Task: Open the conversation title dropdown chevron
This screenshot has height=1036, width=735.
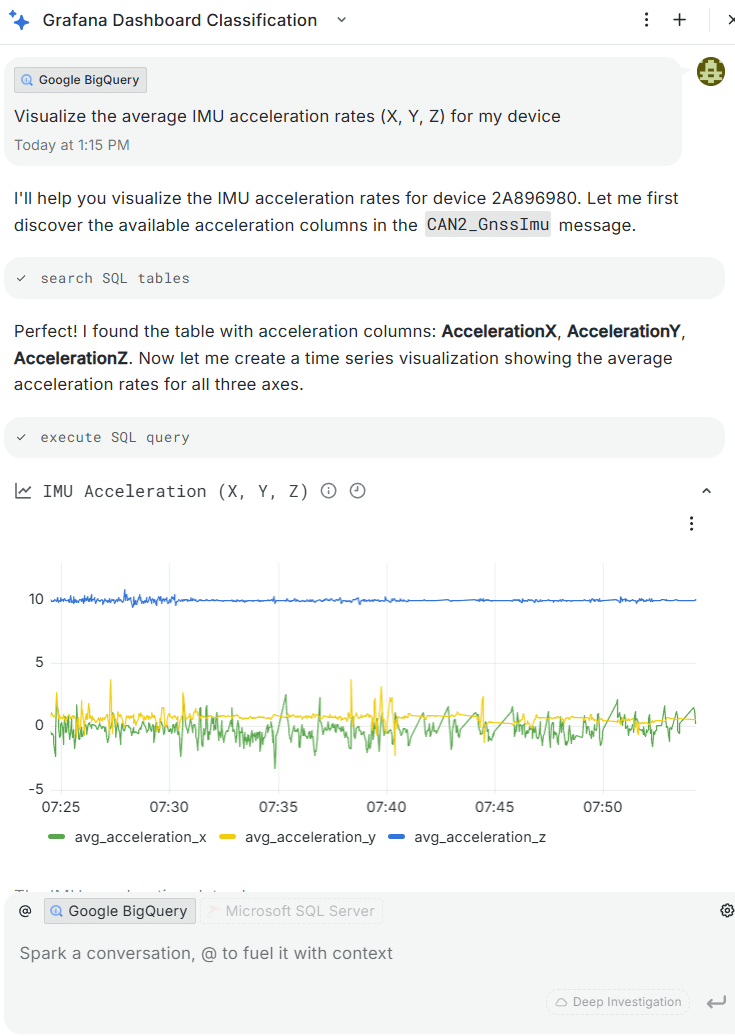Action: click(341, 20)
